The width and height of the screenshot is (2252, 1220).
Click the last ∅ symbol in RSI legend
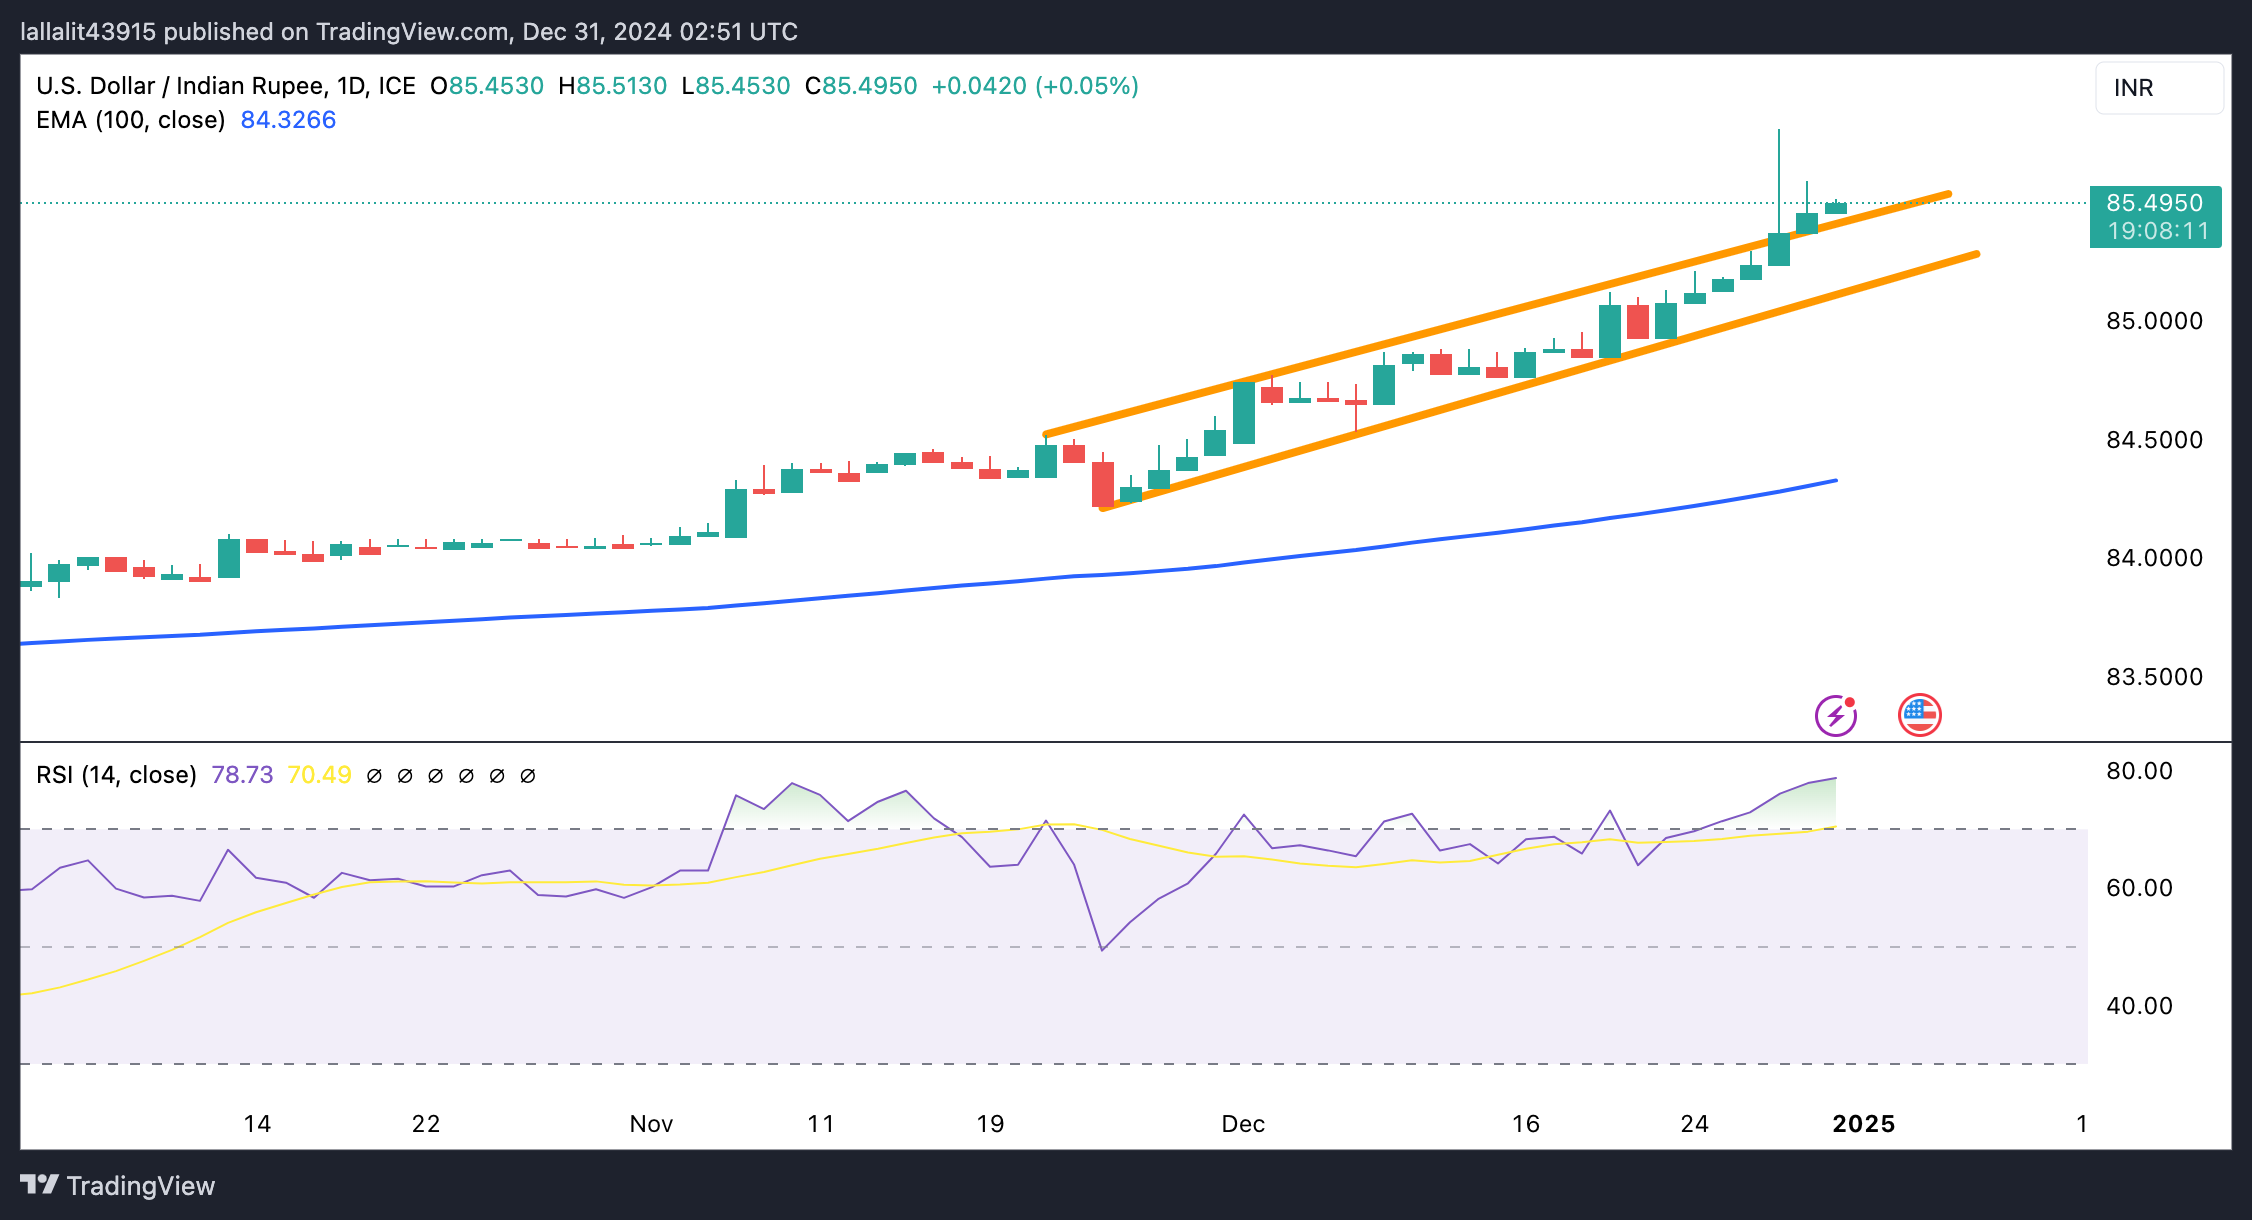point(528,775)
